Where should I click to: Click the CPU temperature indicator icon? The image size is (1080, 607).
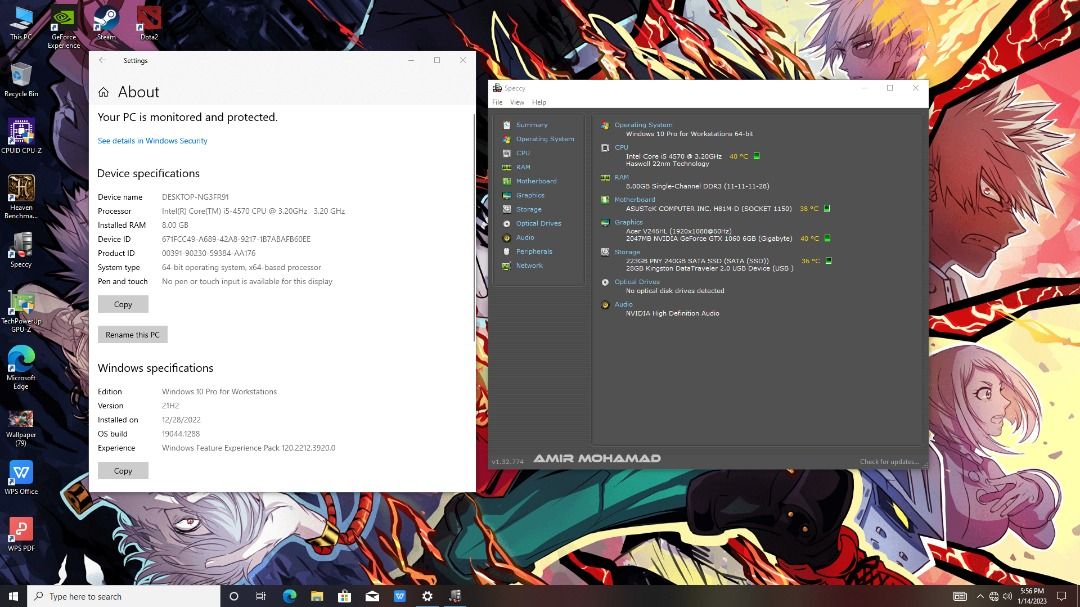(756, 156)
